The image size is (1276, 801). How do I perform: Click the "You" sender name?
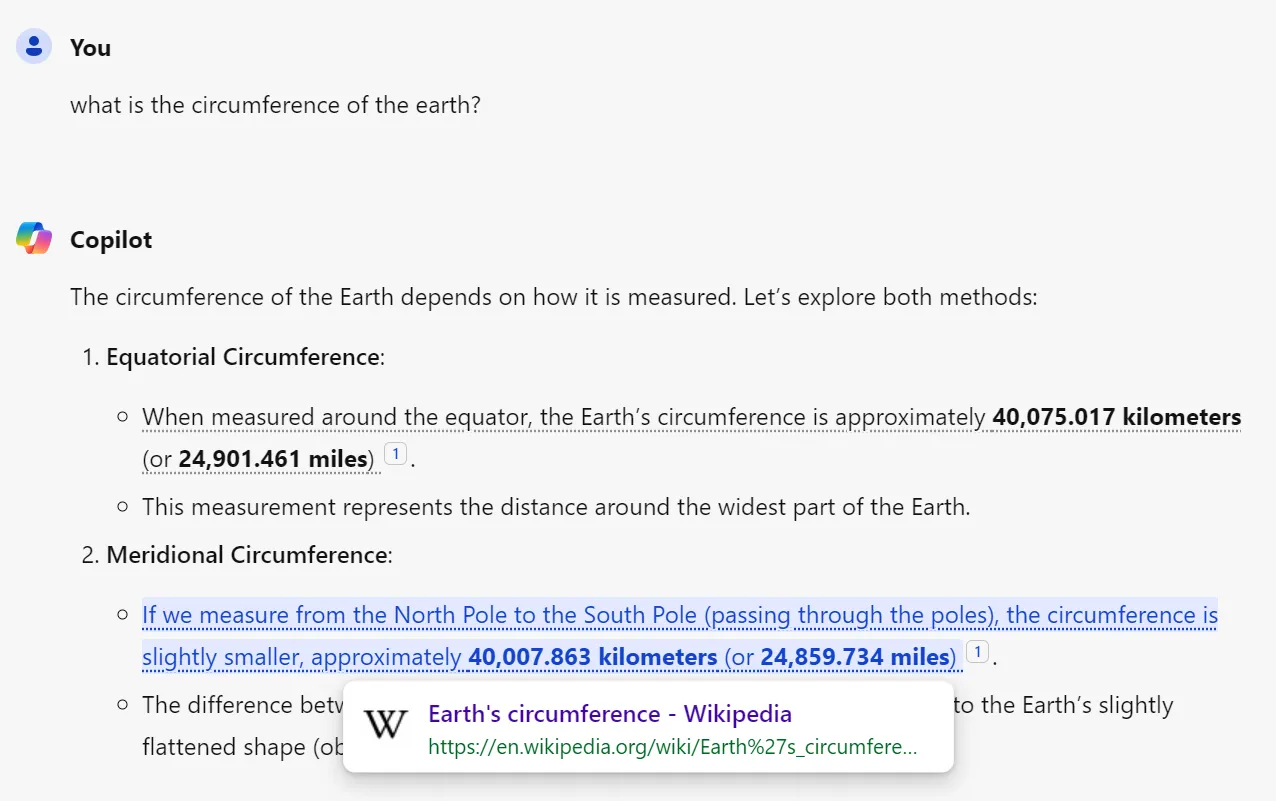(x=90, y=48)
